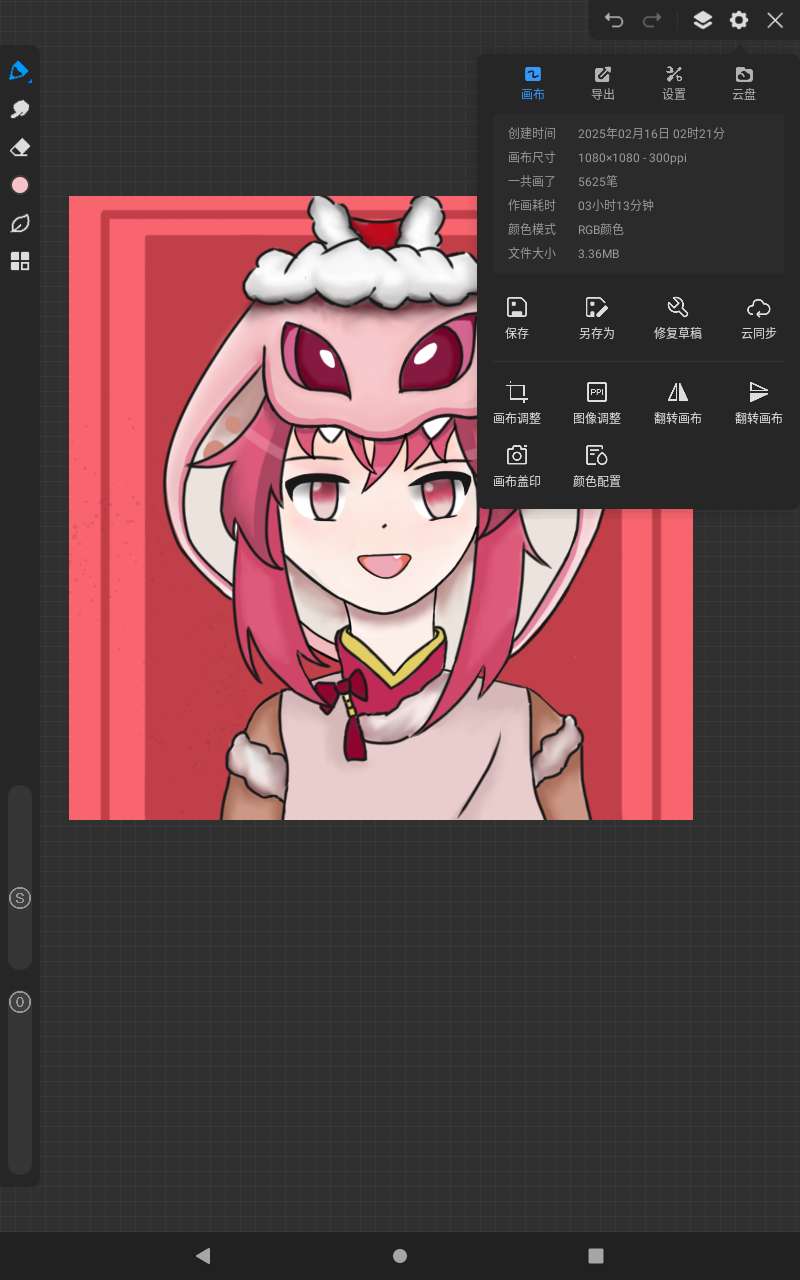
Task: Select the eraser tool
Action: click(19, 148)
